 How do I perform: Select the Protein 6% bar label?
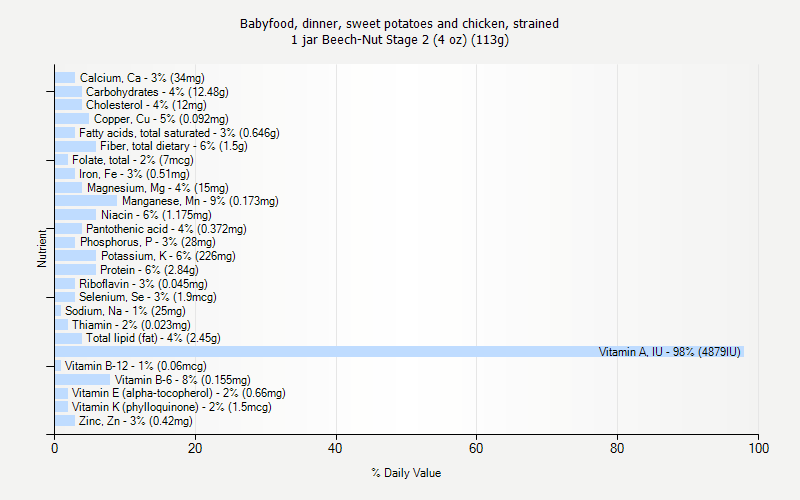click(x=149, y=270)
